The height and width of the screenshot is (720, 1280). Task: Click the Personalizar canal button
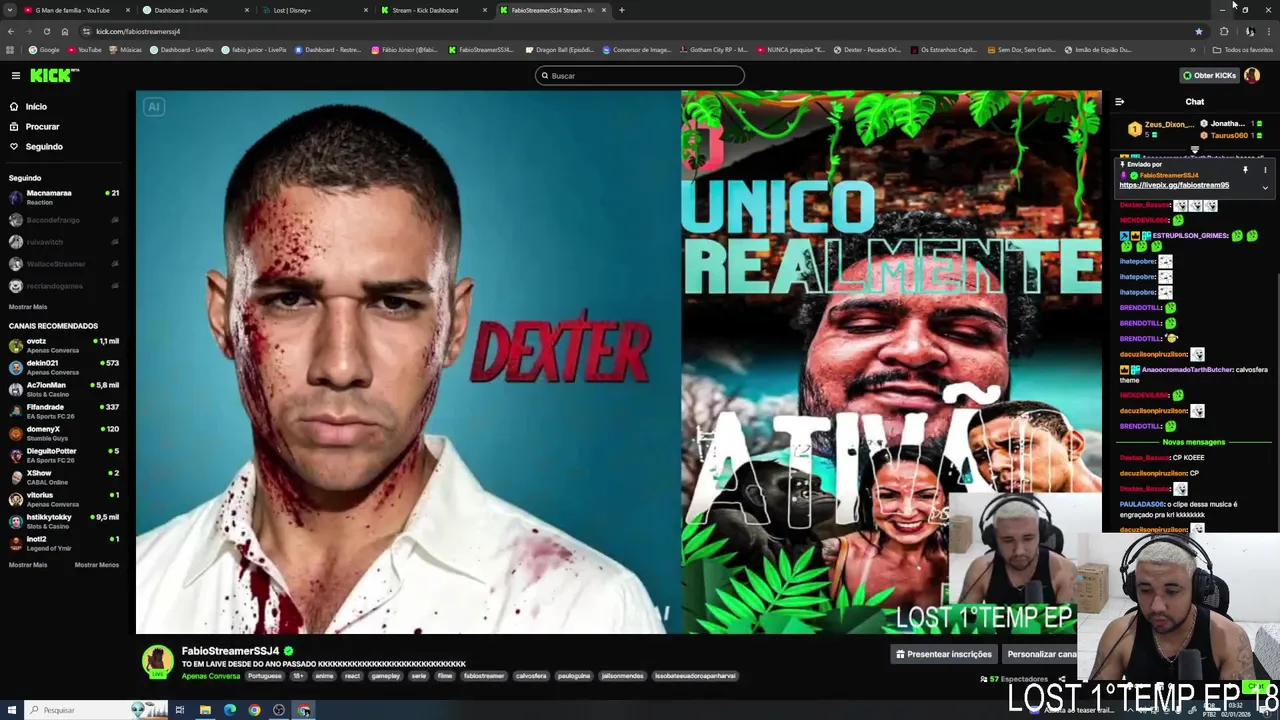pyautogui.click(x=1040, y=654)
